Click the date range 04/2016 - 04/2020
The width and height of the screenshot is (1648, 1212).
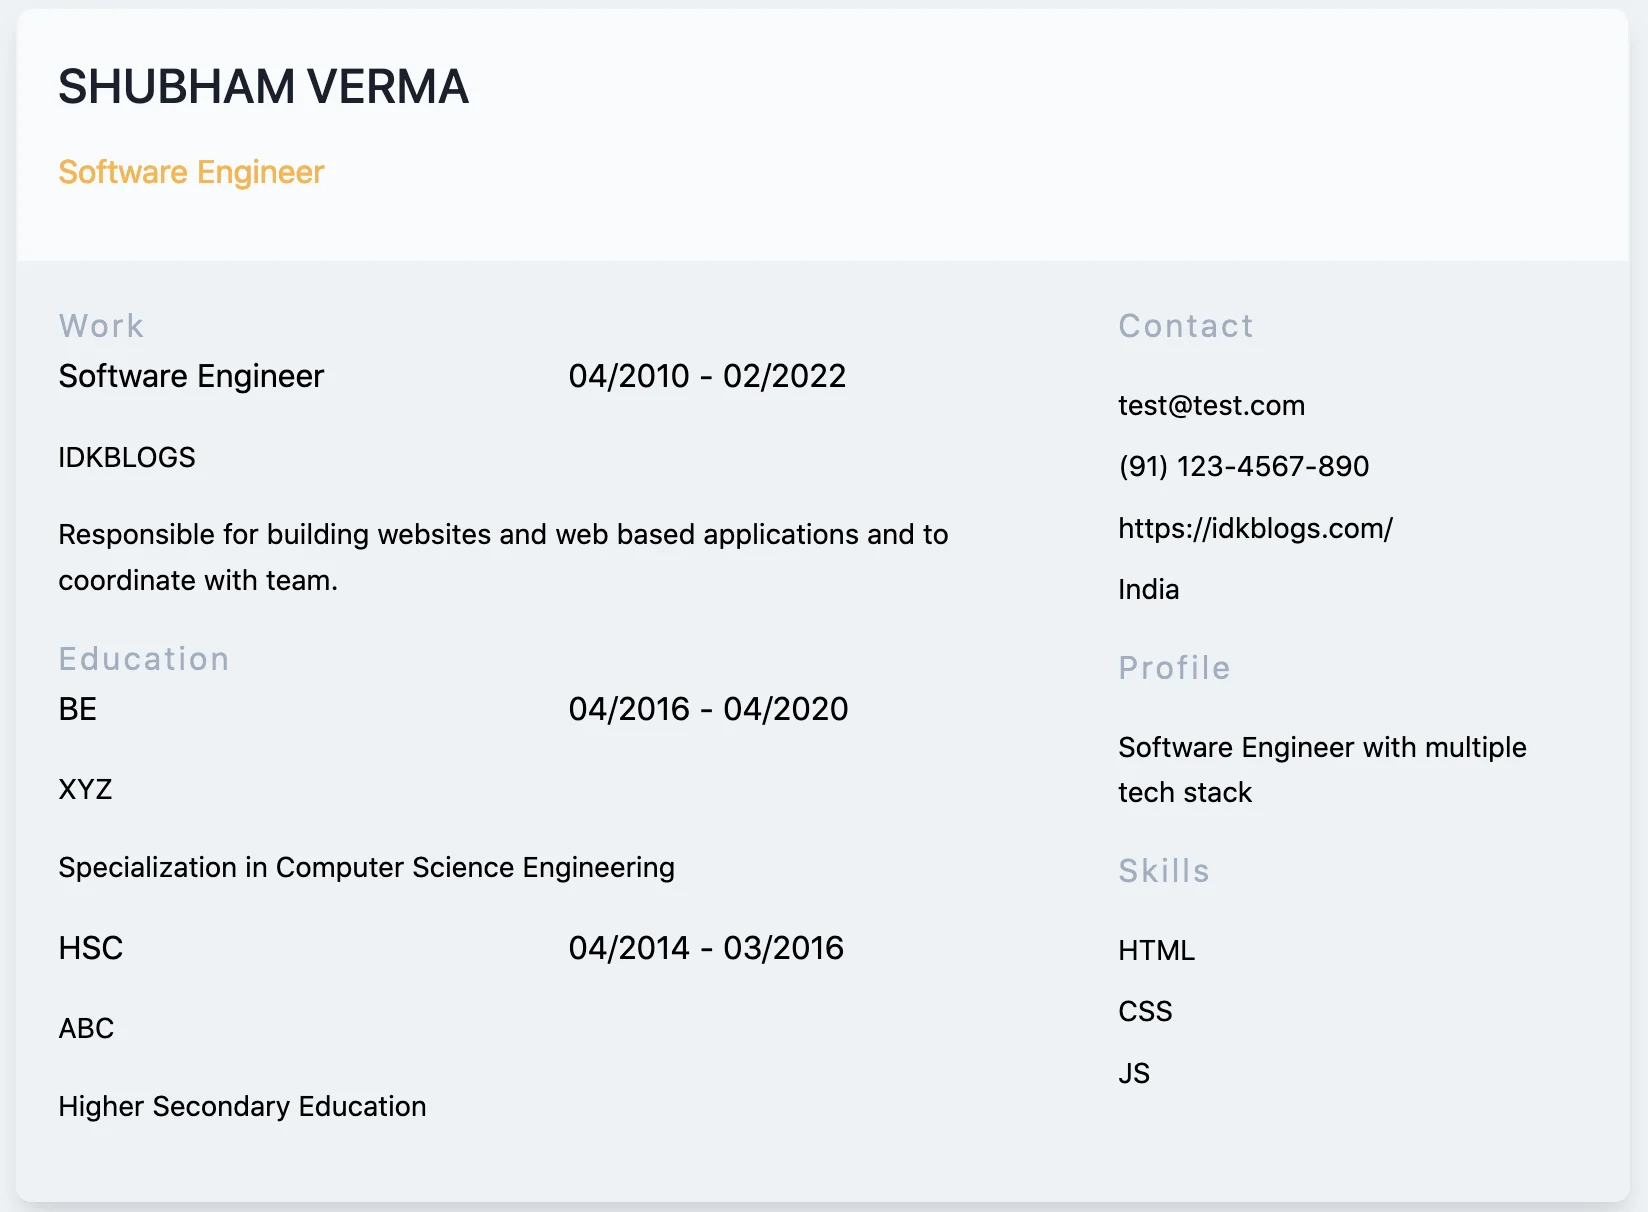708,709
